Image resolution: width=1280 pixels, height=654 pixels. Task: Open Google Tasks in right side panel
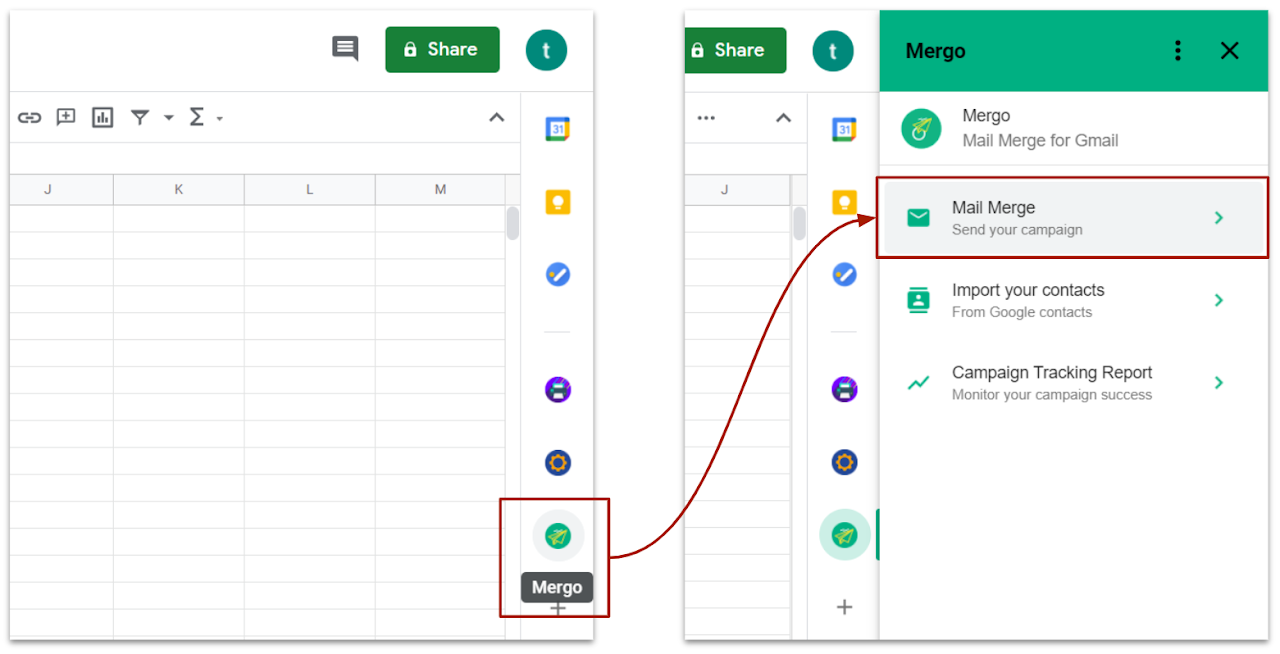(x=844, y=274)
